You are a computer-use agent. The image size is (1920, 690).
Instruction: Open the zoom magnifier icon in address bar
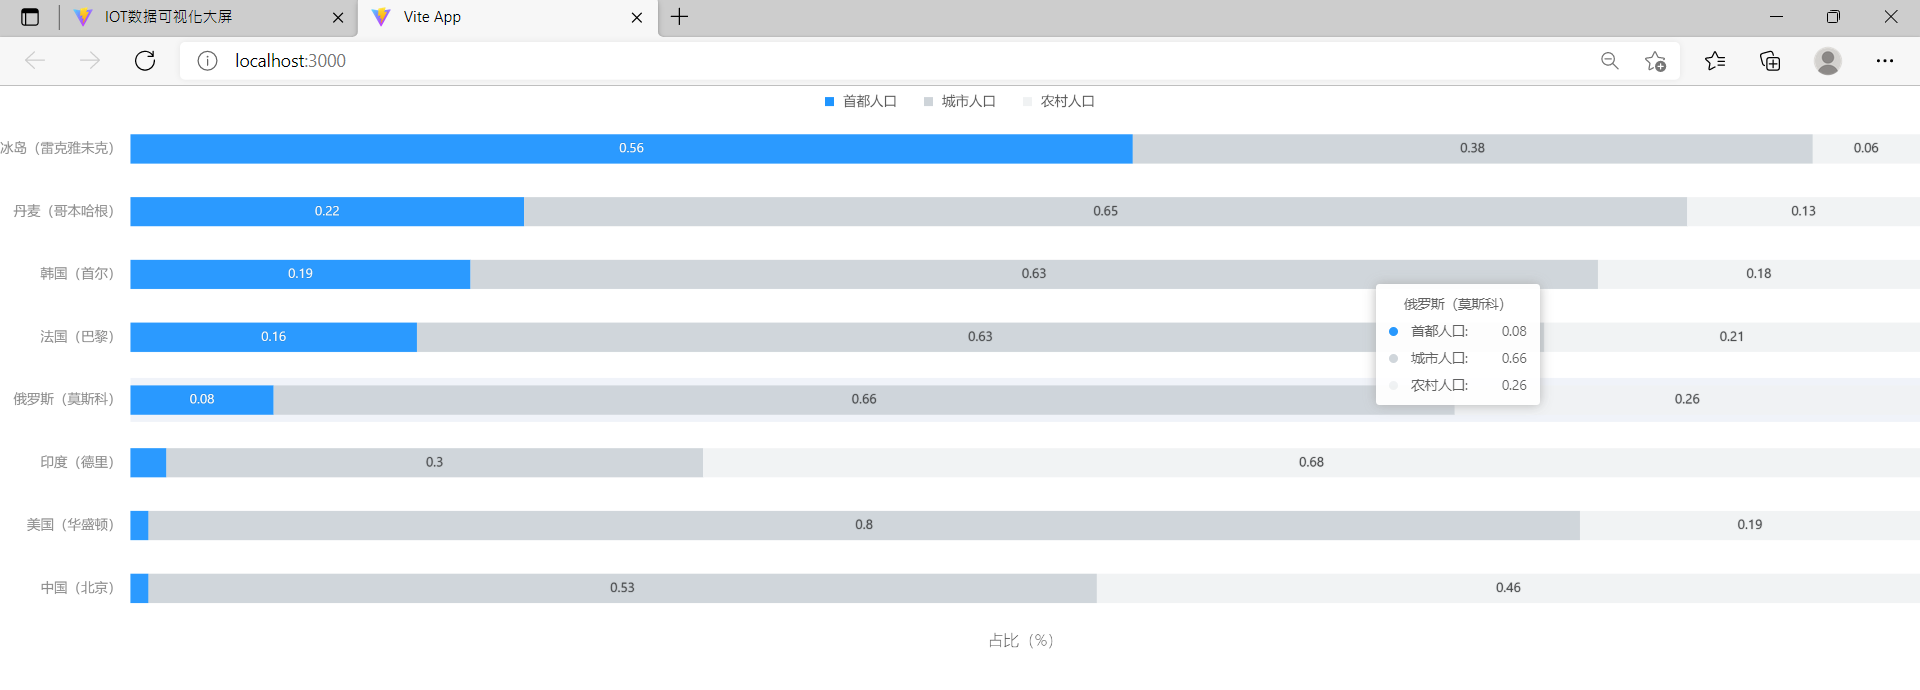(x=1609, y=61)
